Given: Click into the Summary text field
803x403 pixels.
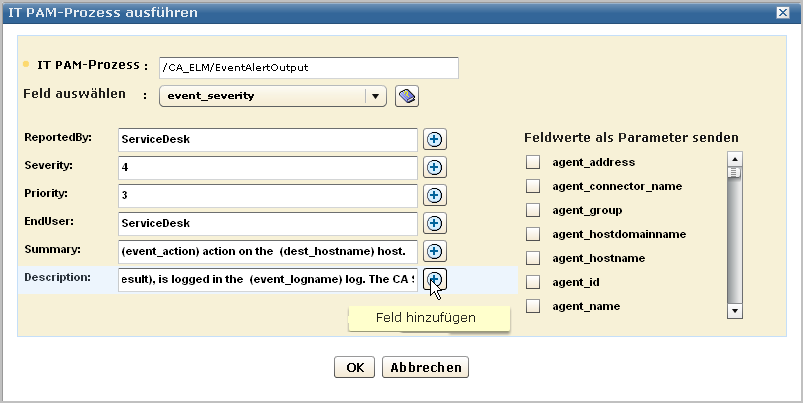Looking at the screenshot, I should click(267, 251).
